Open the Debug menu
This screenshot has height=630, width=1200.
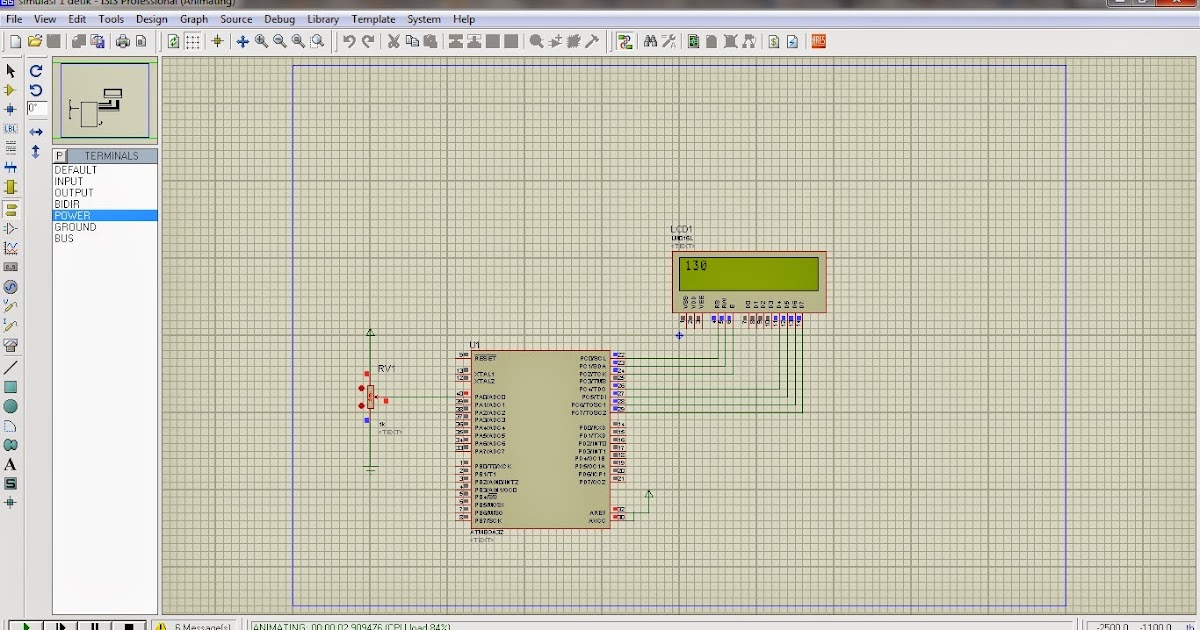(x=279, y=19)
